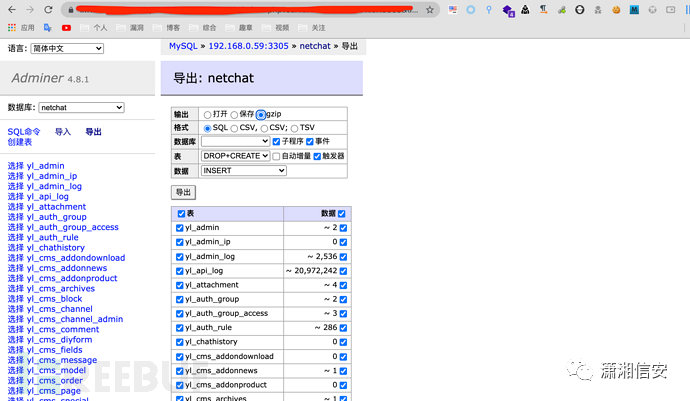Open the Google Translate bookmark icon
The image size is (690, 401).
(x=48, y=28)
